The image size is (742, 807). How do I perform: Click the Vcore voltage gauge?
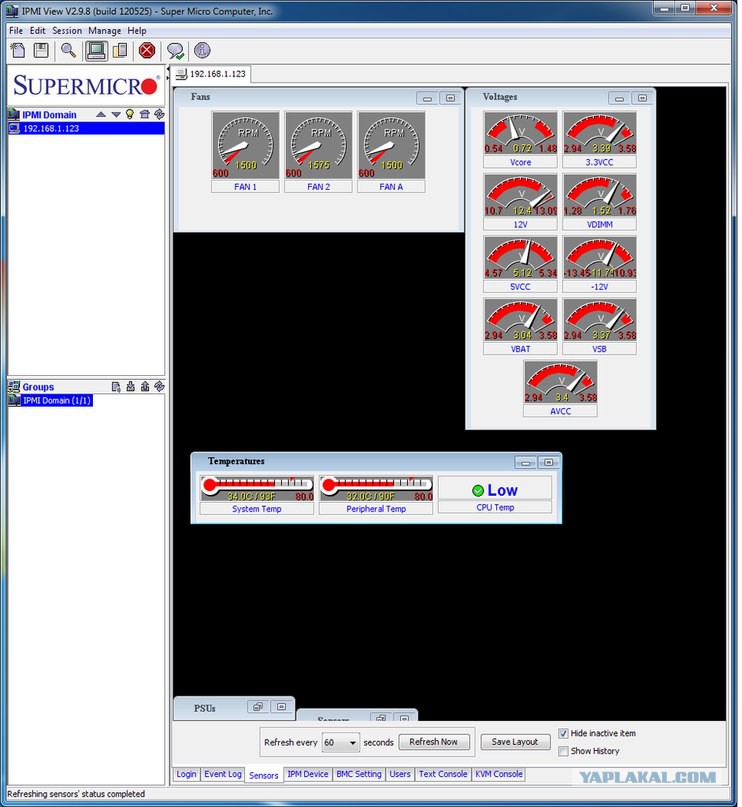(520, 133)
